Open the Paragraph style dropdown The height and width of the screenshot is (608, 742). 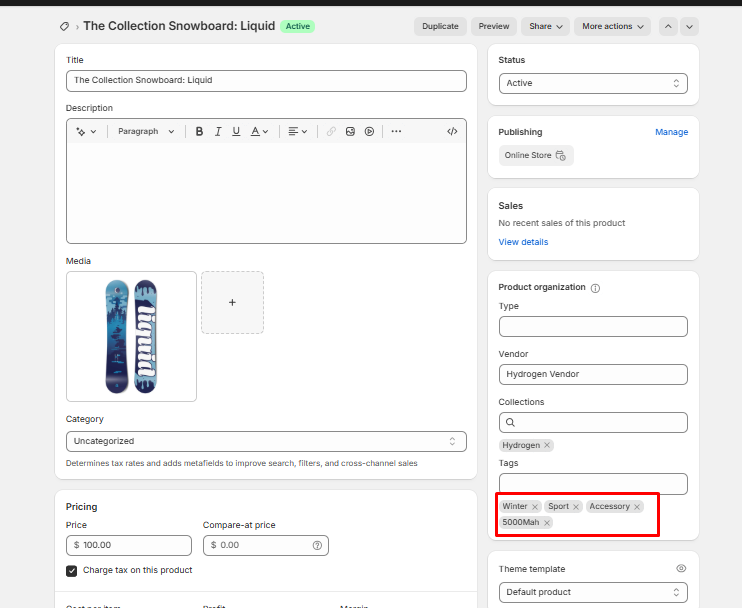pos(146,132)
